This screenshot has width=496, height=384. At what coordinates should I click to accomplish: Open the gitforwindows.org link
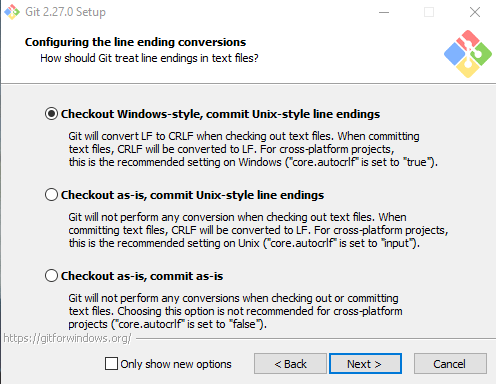pos(67,338)
